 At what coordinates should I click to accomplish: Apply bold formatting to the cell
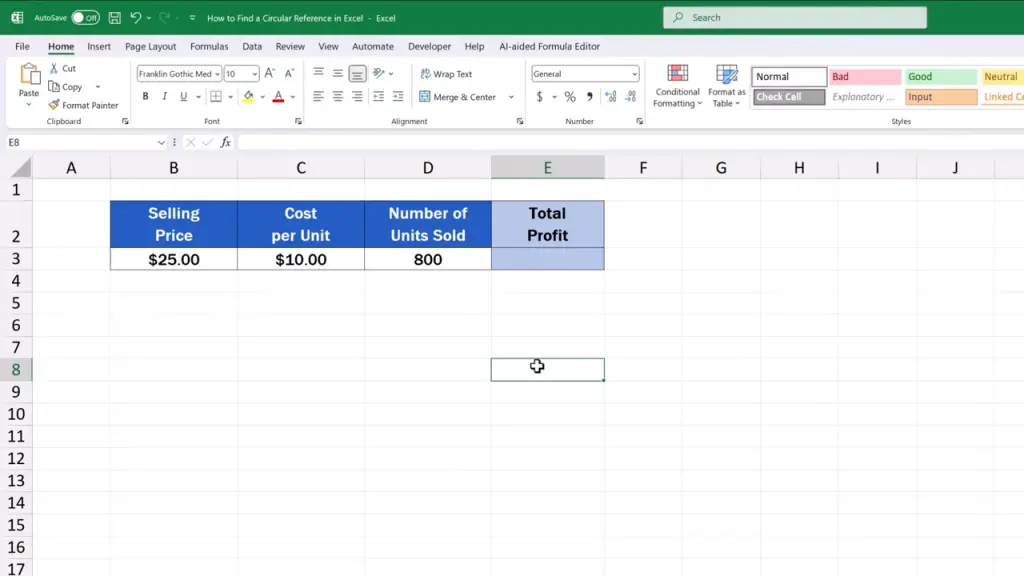[x=145, y=97]
